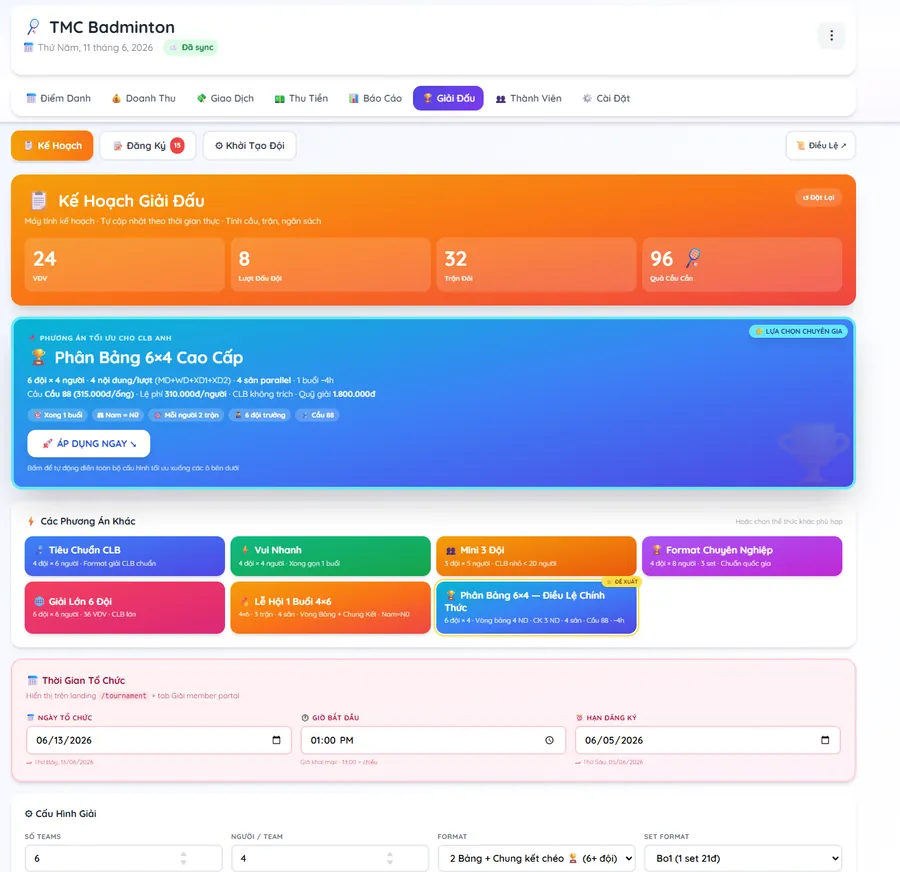Switch to the Doanh Thu tab
The image size is (900, 872).
click(143, 98)
